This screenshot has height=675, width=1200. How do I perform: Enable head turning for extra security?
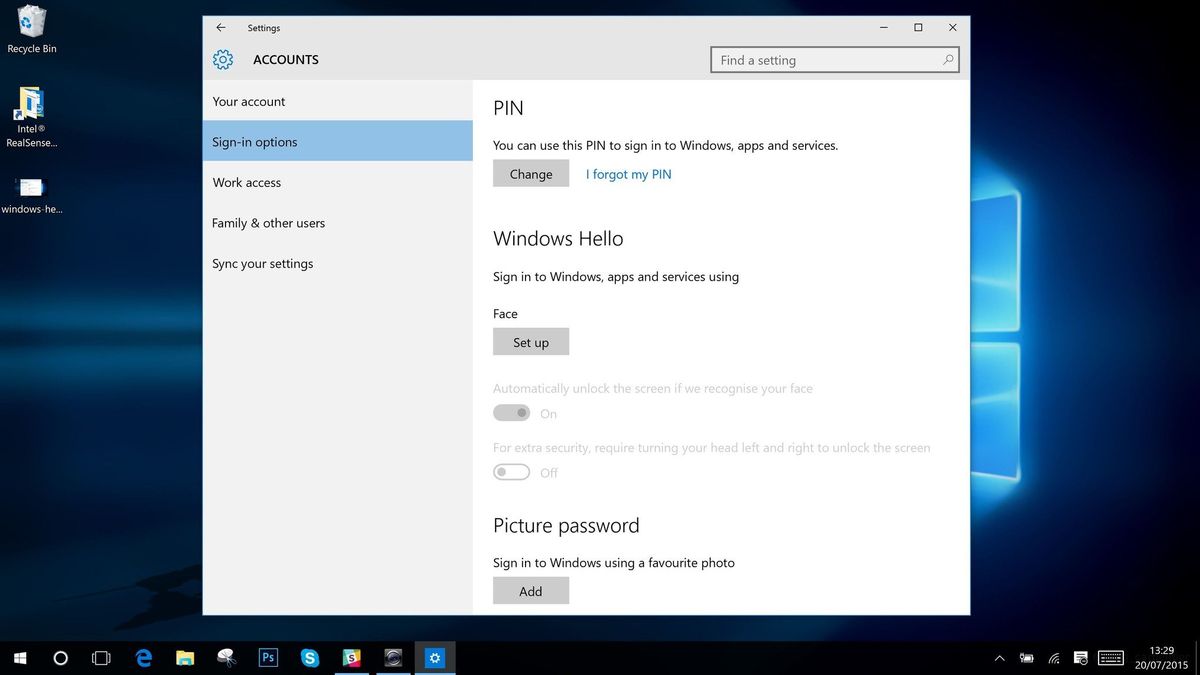(511, 471)
